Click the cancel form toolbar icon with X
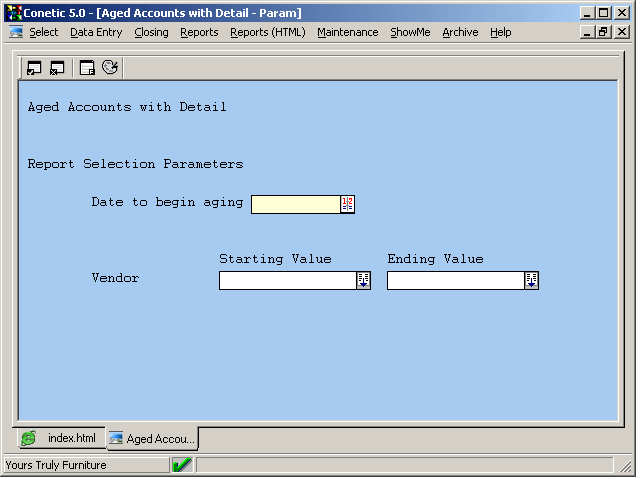 (x=57, y=68)
